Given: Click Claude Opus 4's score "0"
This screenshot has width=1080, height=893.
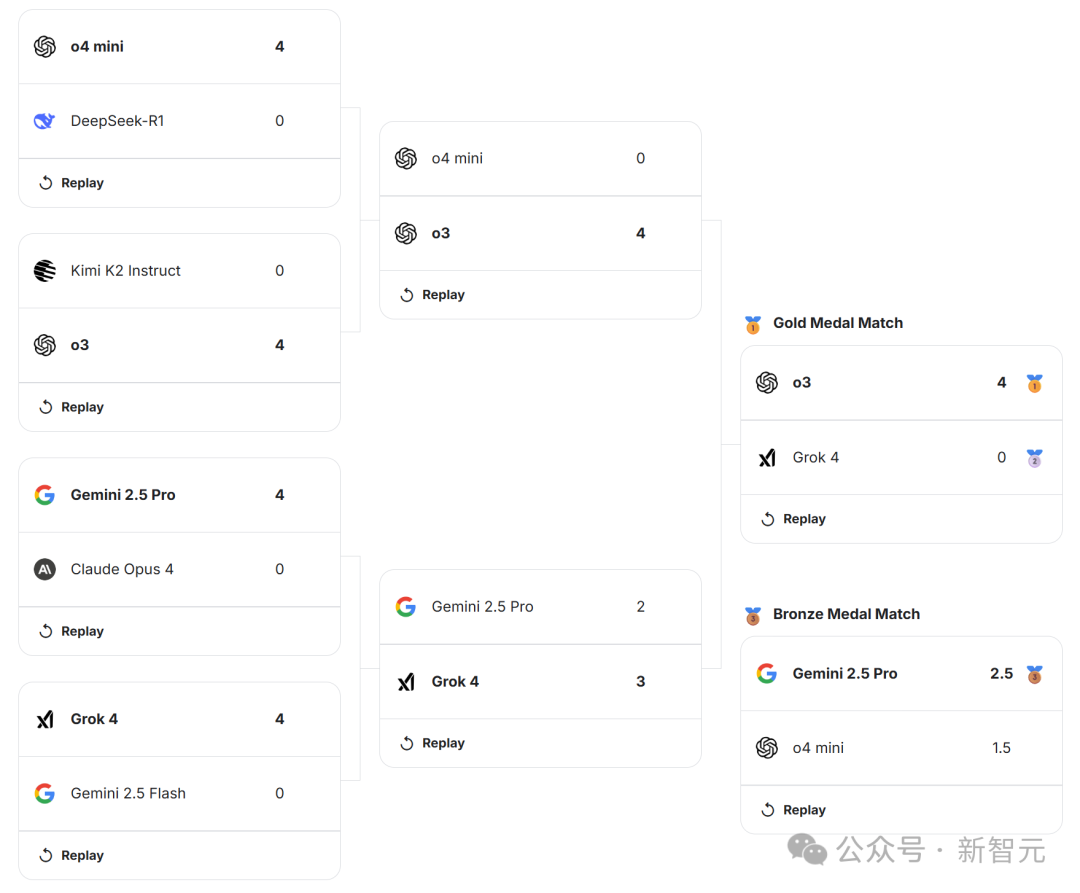Looking at the screenshot, I should pos(280,569).
